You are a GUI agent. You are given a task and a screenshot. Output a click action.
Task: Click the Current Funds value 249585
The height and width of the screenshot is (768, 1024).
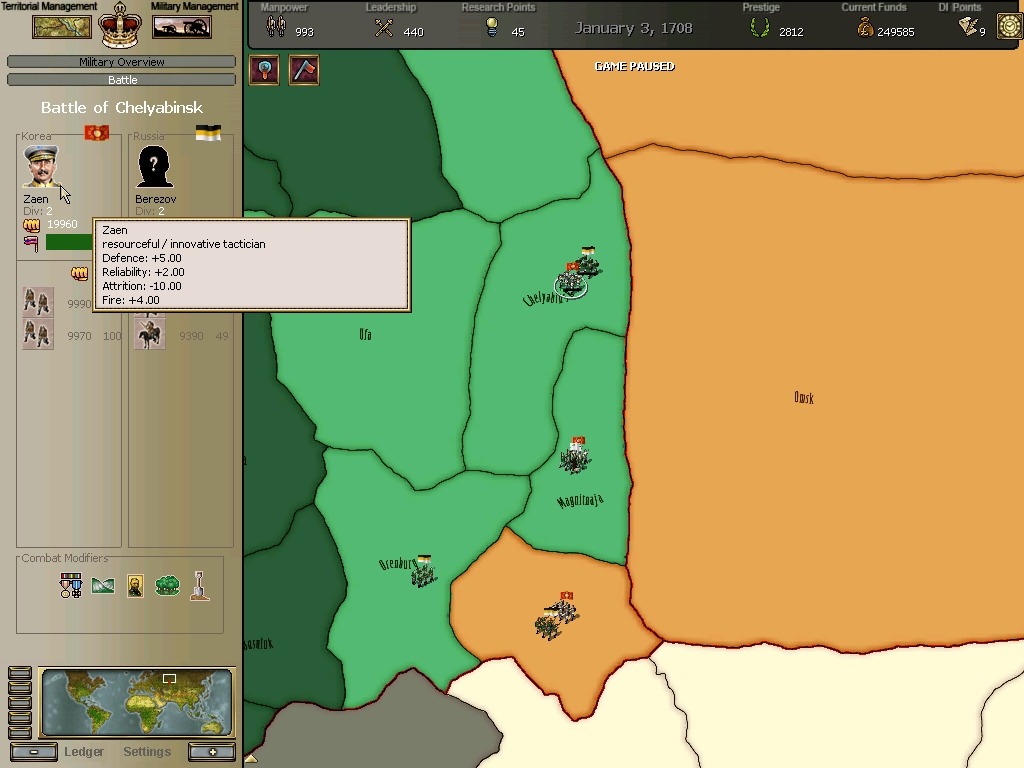895,32
